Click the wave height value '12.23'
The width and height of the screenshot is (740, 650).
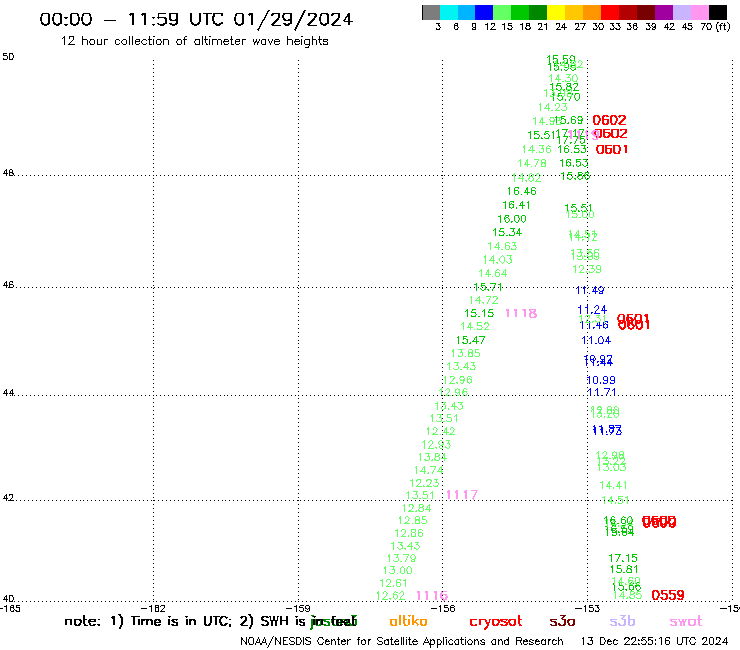424,483
